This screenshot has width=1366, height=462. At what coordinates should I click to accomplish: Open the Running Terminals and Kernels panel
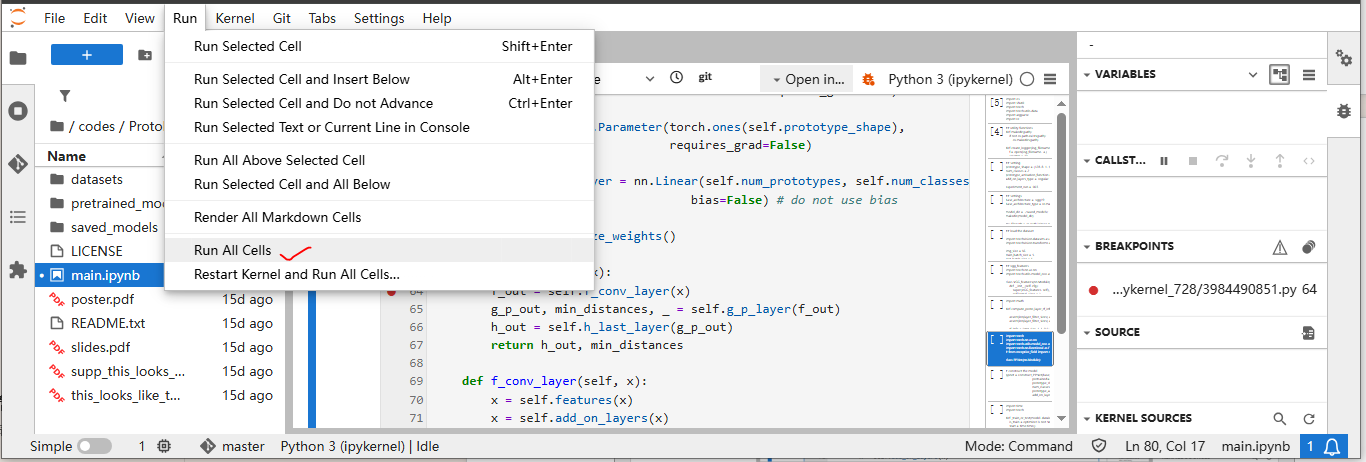point(17,111)
